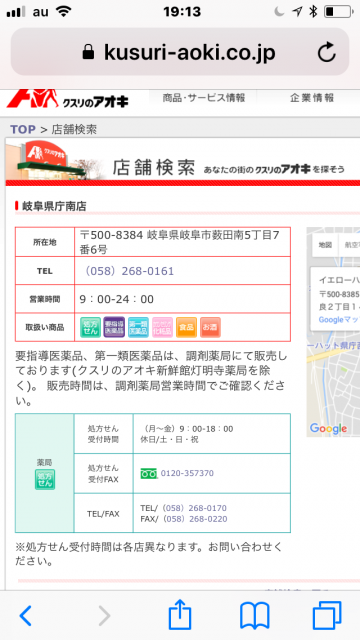This screenshot has height=640, width=360.
Task: Tap the 営業時間 table label
Action: (44, 300)
